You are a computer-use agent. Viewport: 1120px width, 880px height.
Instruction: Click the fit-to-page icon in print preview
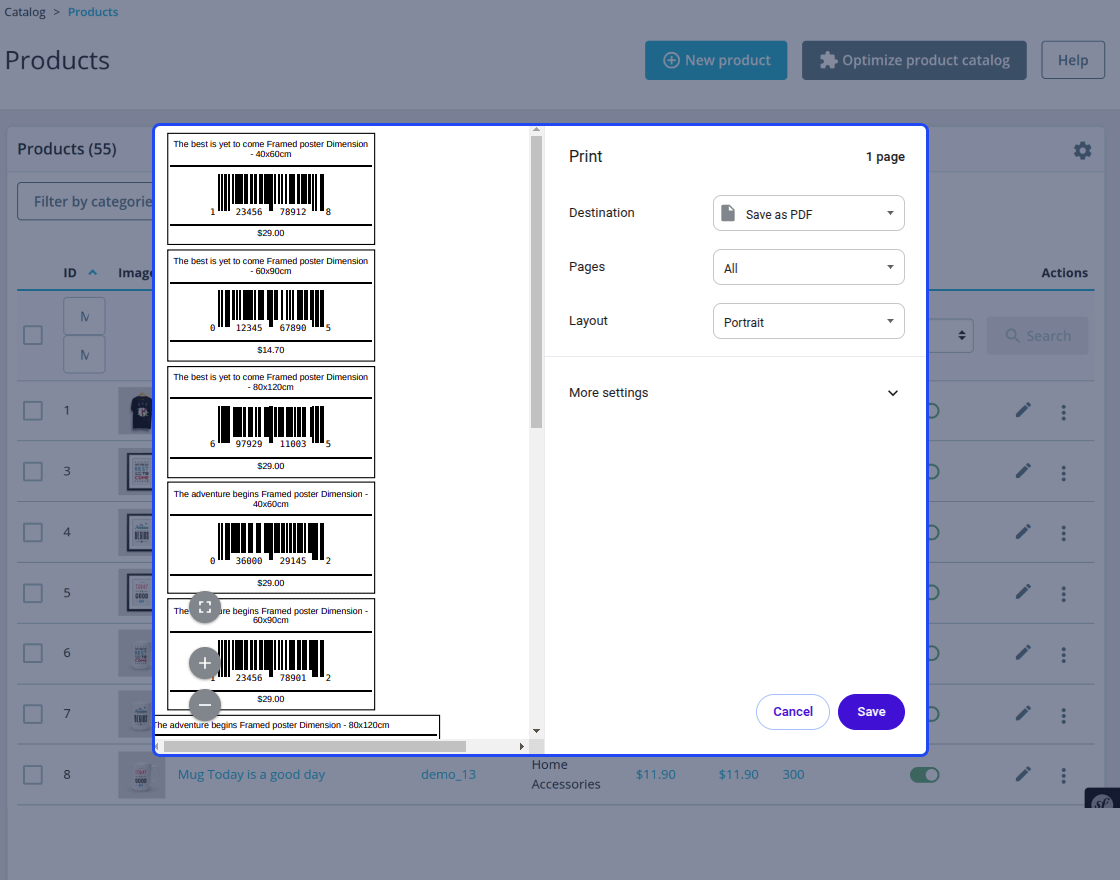click(205, 607)
